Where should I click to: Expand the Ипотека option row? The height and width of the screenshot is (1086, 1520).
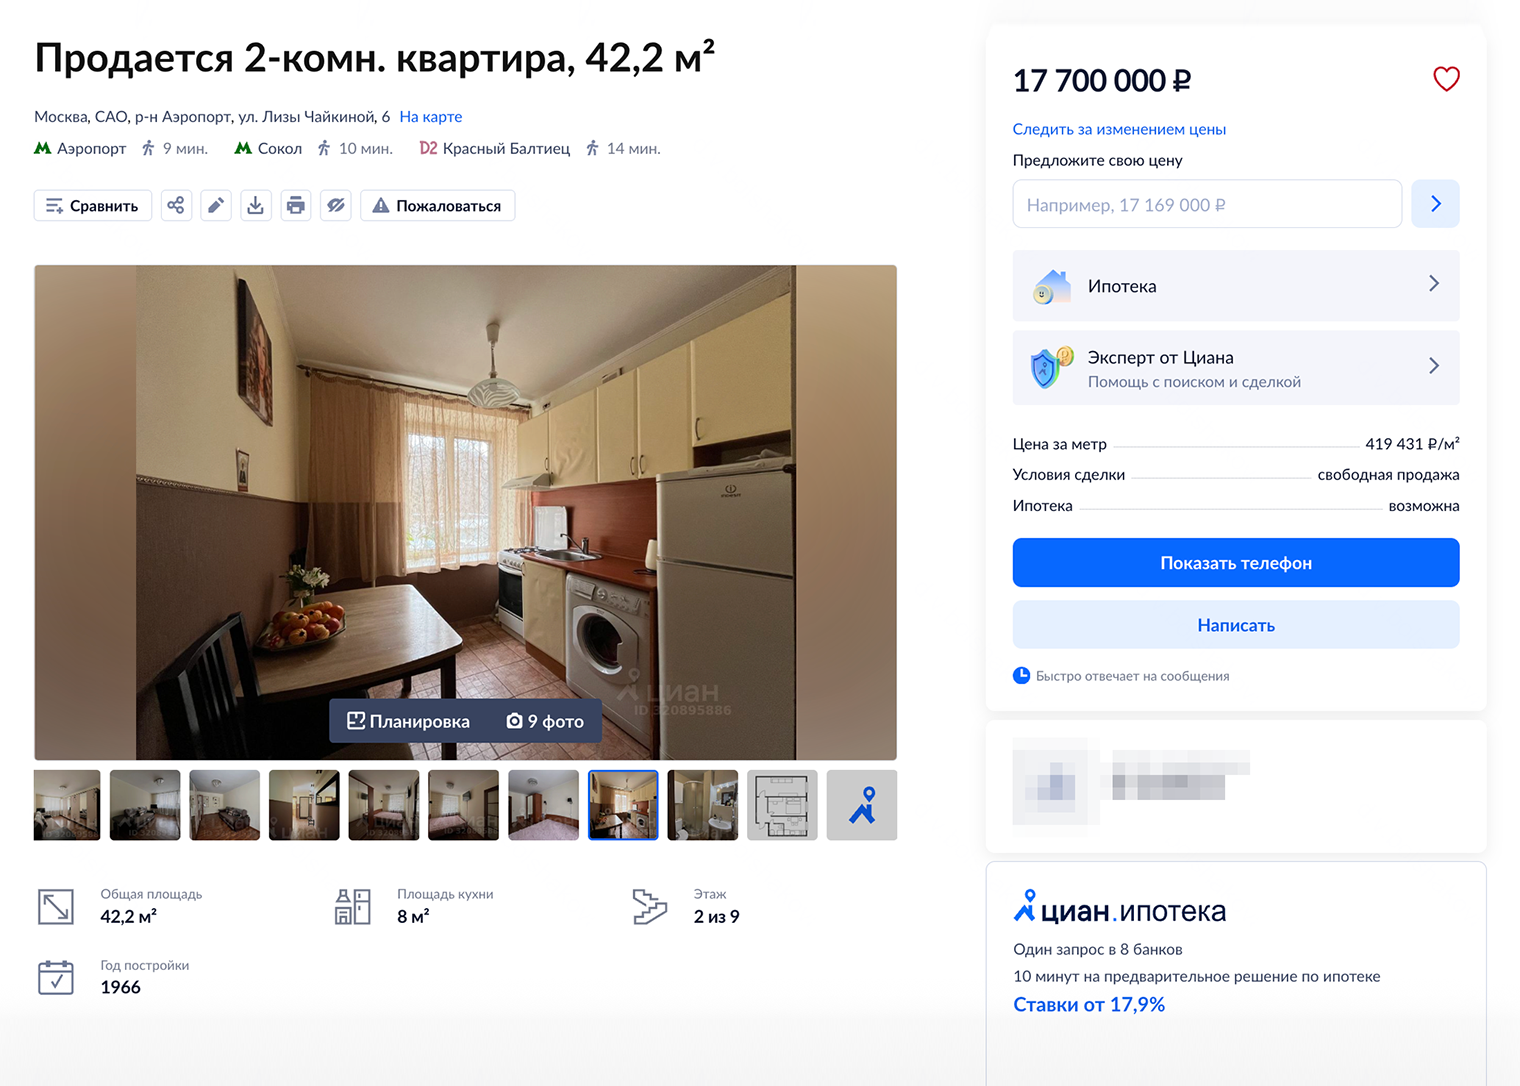pyautogui.click(x=1236, y=286)
